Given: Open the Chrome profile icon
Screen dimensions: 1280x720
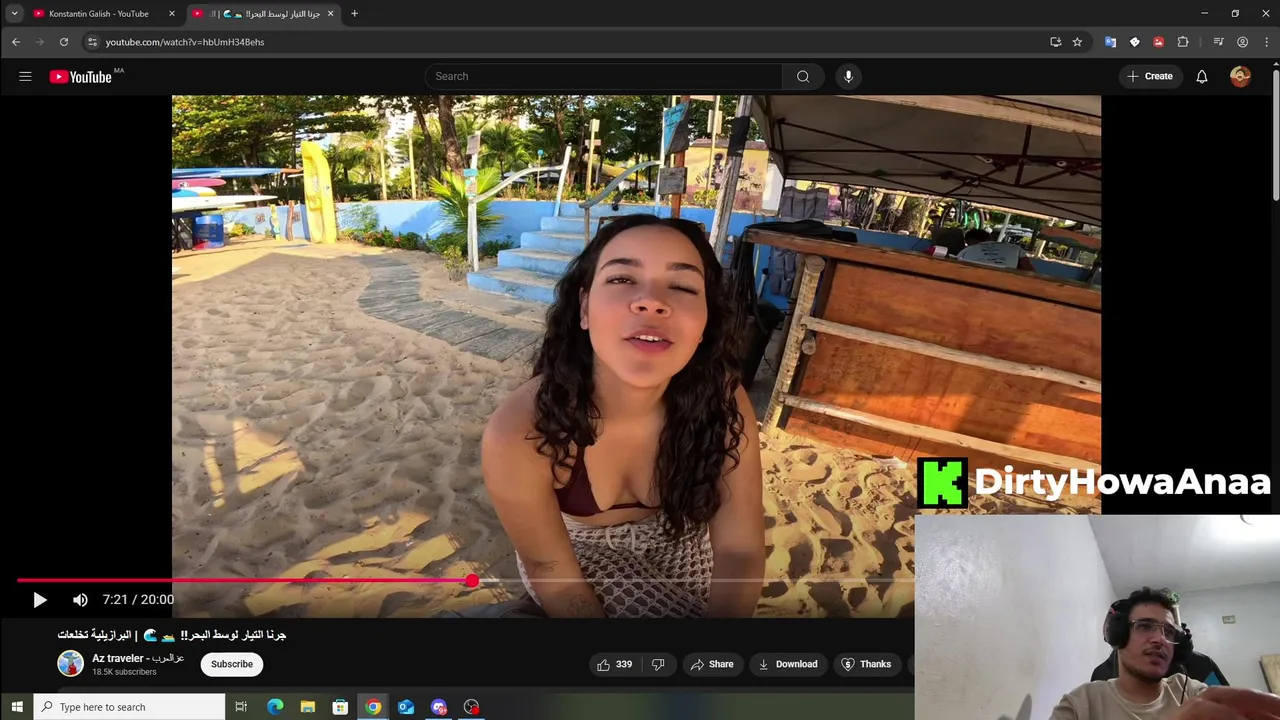Looking at the screenshot, I should click(1242, 42).
